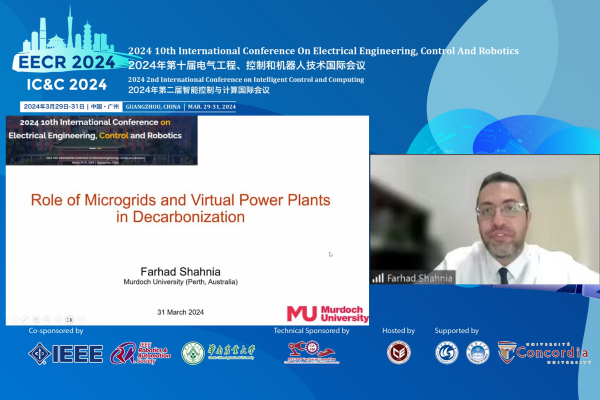This screenshot has width=600, height=400.
Task: Click the second Supported by blue seal
Action: [478, 353]
